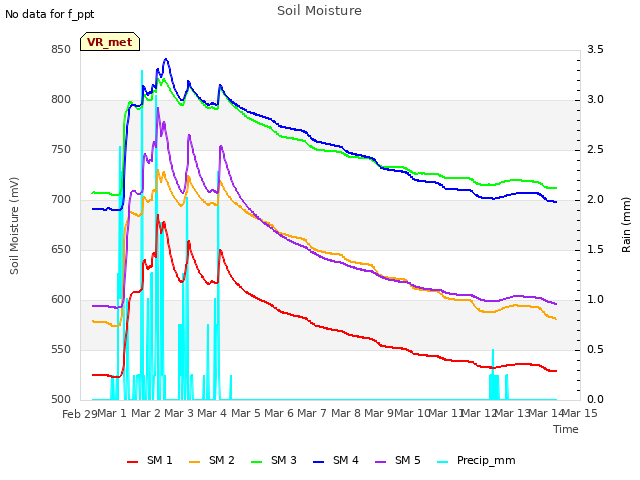The width and height of the screenshot is (640, 480).
Task: Click the Soil Moisture (mV) axis label
Action: tap(14, 226)
